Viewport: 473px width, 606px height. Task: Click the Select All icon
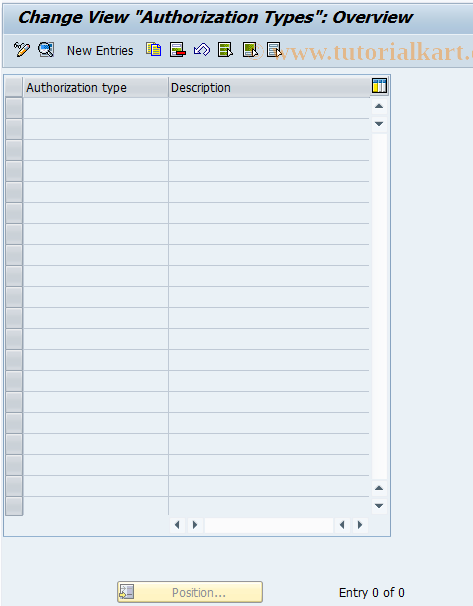click(225, 50)
